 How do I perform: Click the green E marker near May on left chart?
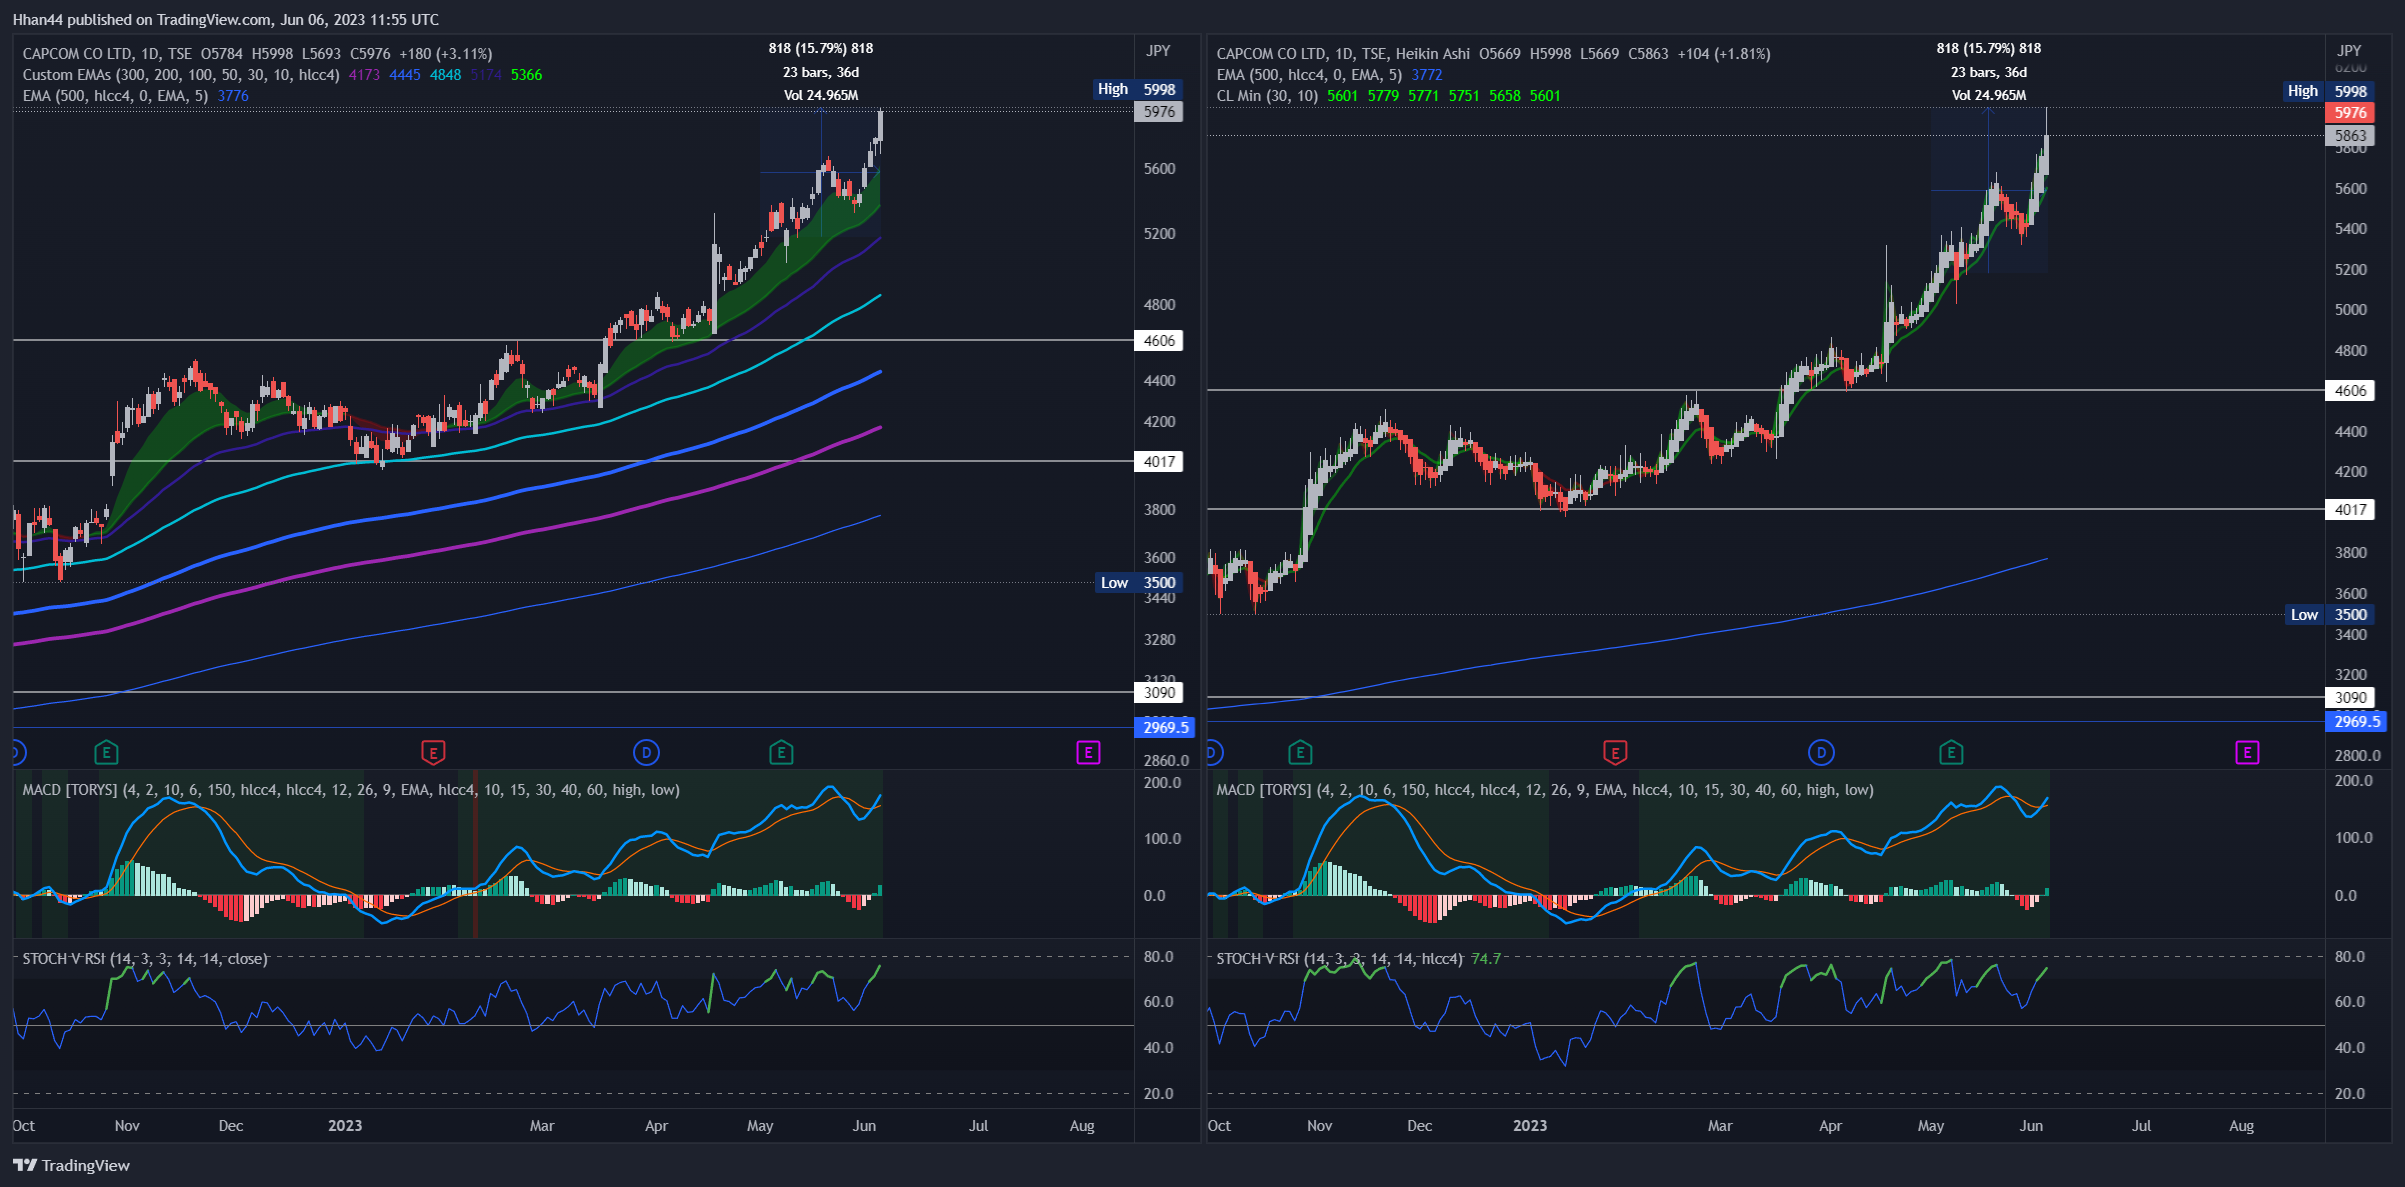click(781, 752)
